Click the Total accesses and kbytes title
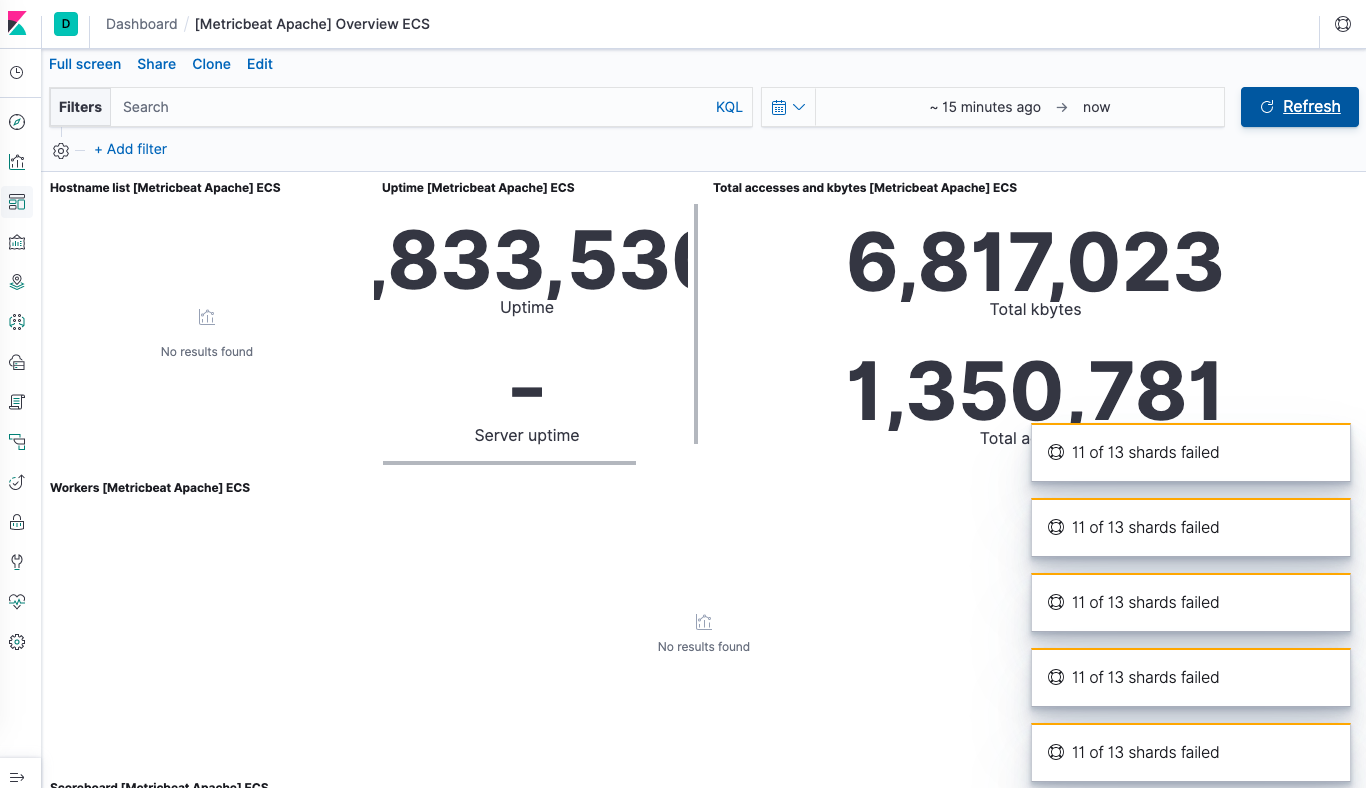This screenshot has width=1366, height=788. [x=865, y=188]
